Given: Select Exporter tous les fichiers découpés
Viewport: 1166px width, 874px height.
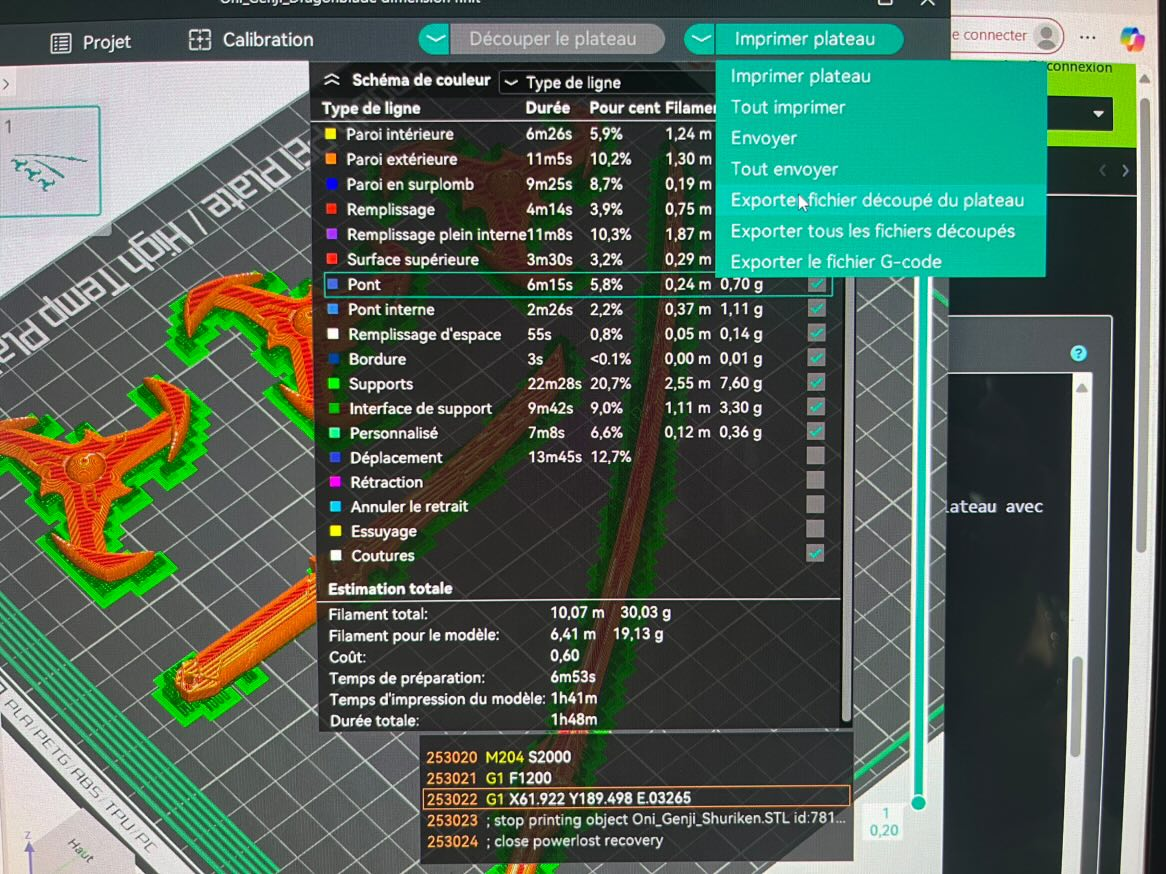Looking at the screenshot, I should [872, 231].
